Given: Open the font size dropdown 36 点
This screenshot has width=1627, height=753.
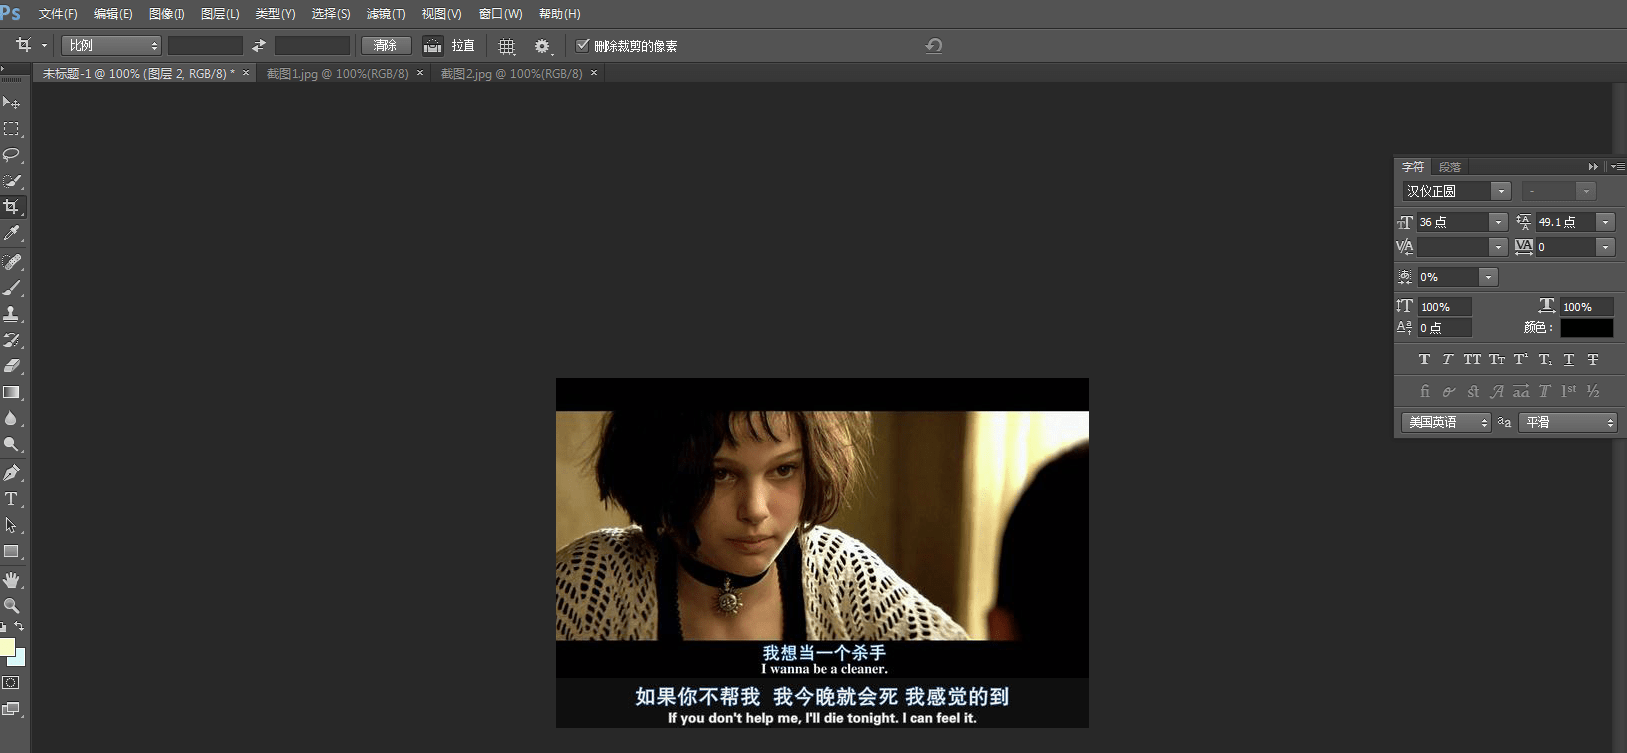Looking at the screenshot, I should coord(1498,222).
